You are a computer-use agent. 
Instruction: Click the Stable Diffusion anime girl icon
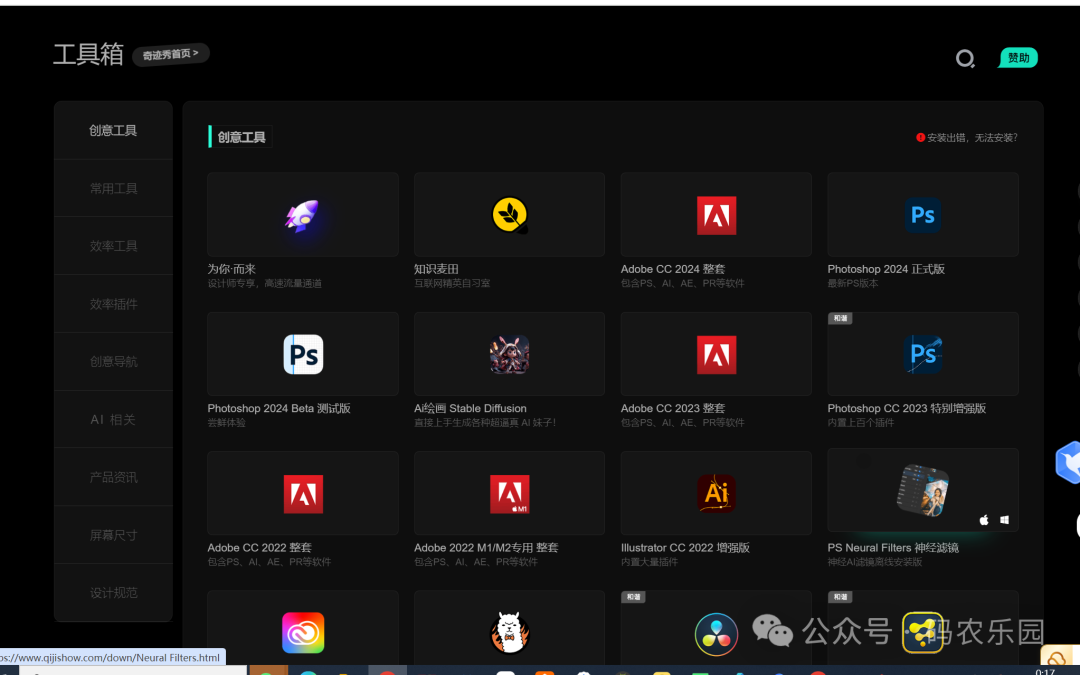[510, 355]
